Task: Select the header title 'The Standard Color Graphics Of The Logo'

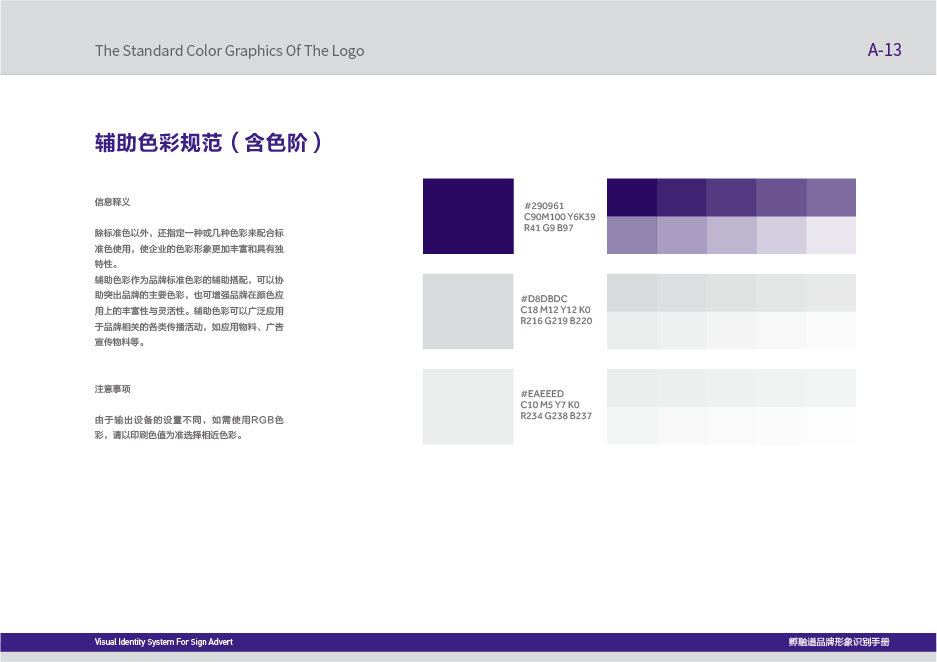Action: pos(229,51)
